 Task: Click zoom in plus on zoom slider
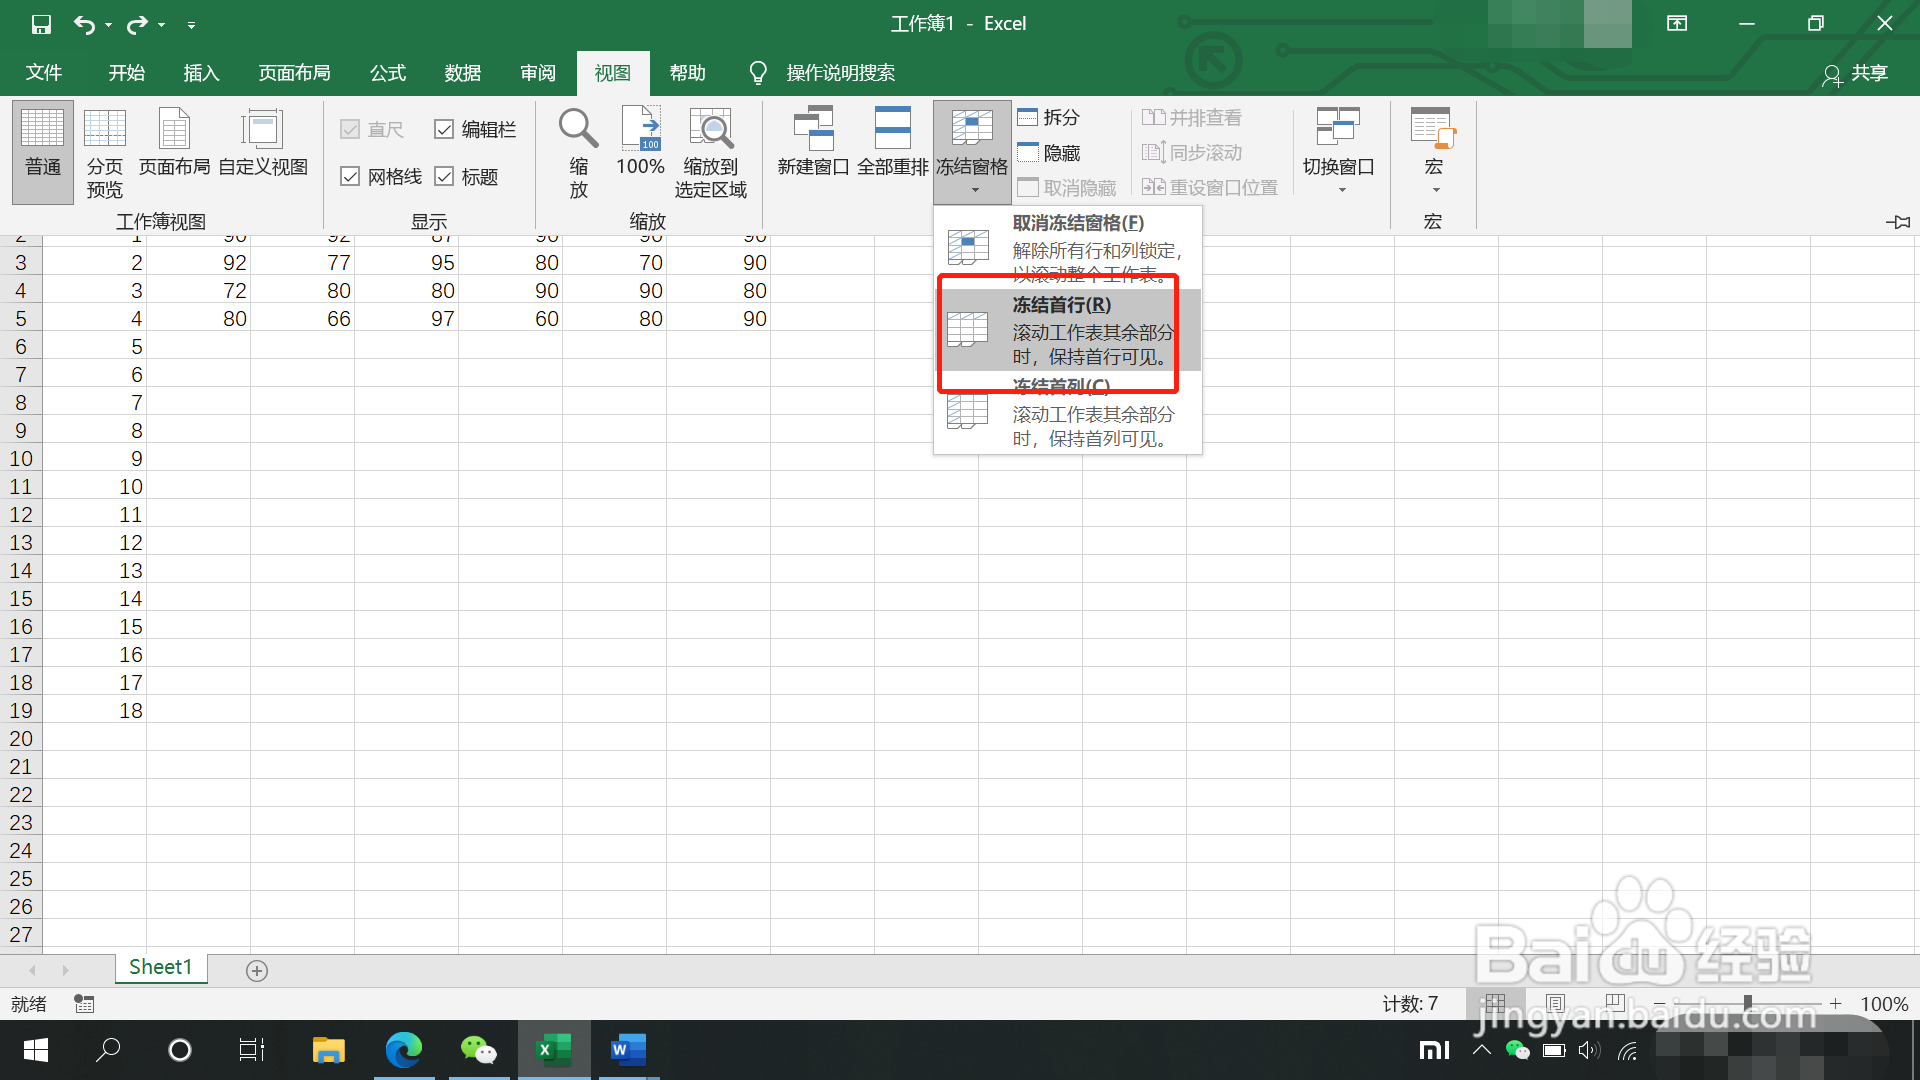pos(1835,1003)
